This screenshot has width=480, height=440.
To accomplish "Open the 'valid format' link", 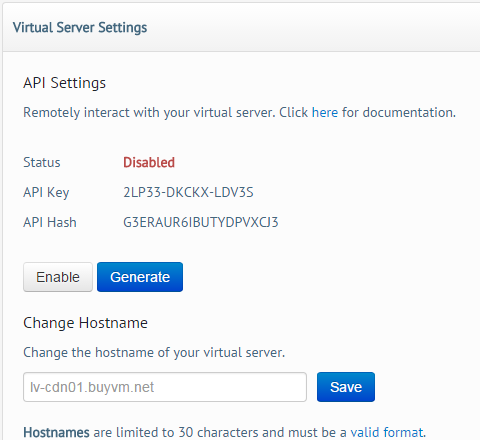I will tap(387, 432).
